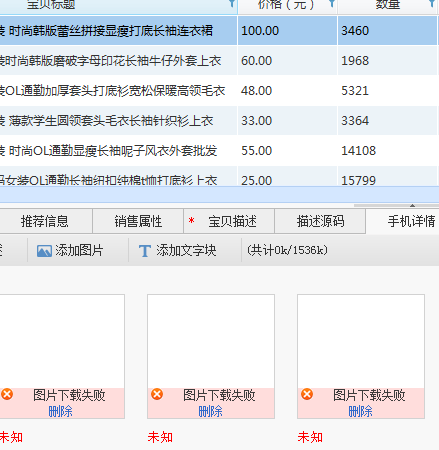Click the 添加图片 image icon
The width and height of the screenshot is (439, 450).
[x=44, y=251]
